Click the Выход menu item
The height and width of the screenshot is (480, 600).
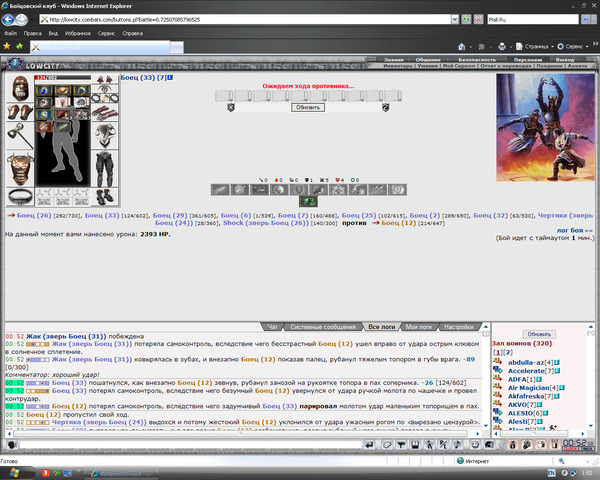[565, 60]
